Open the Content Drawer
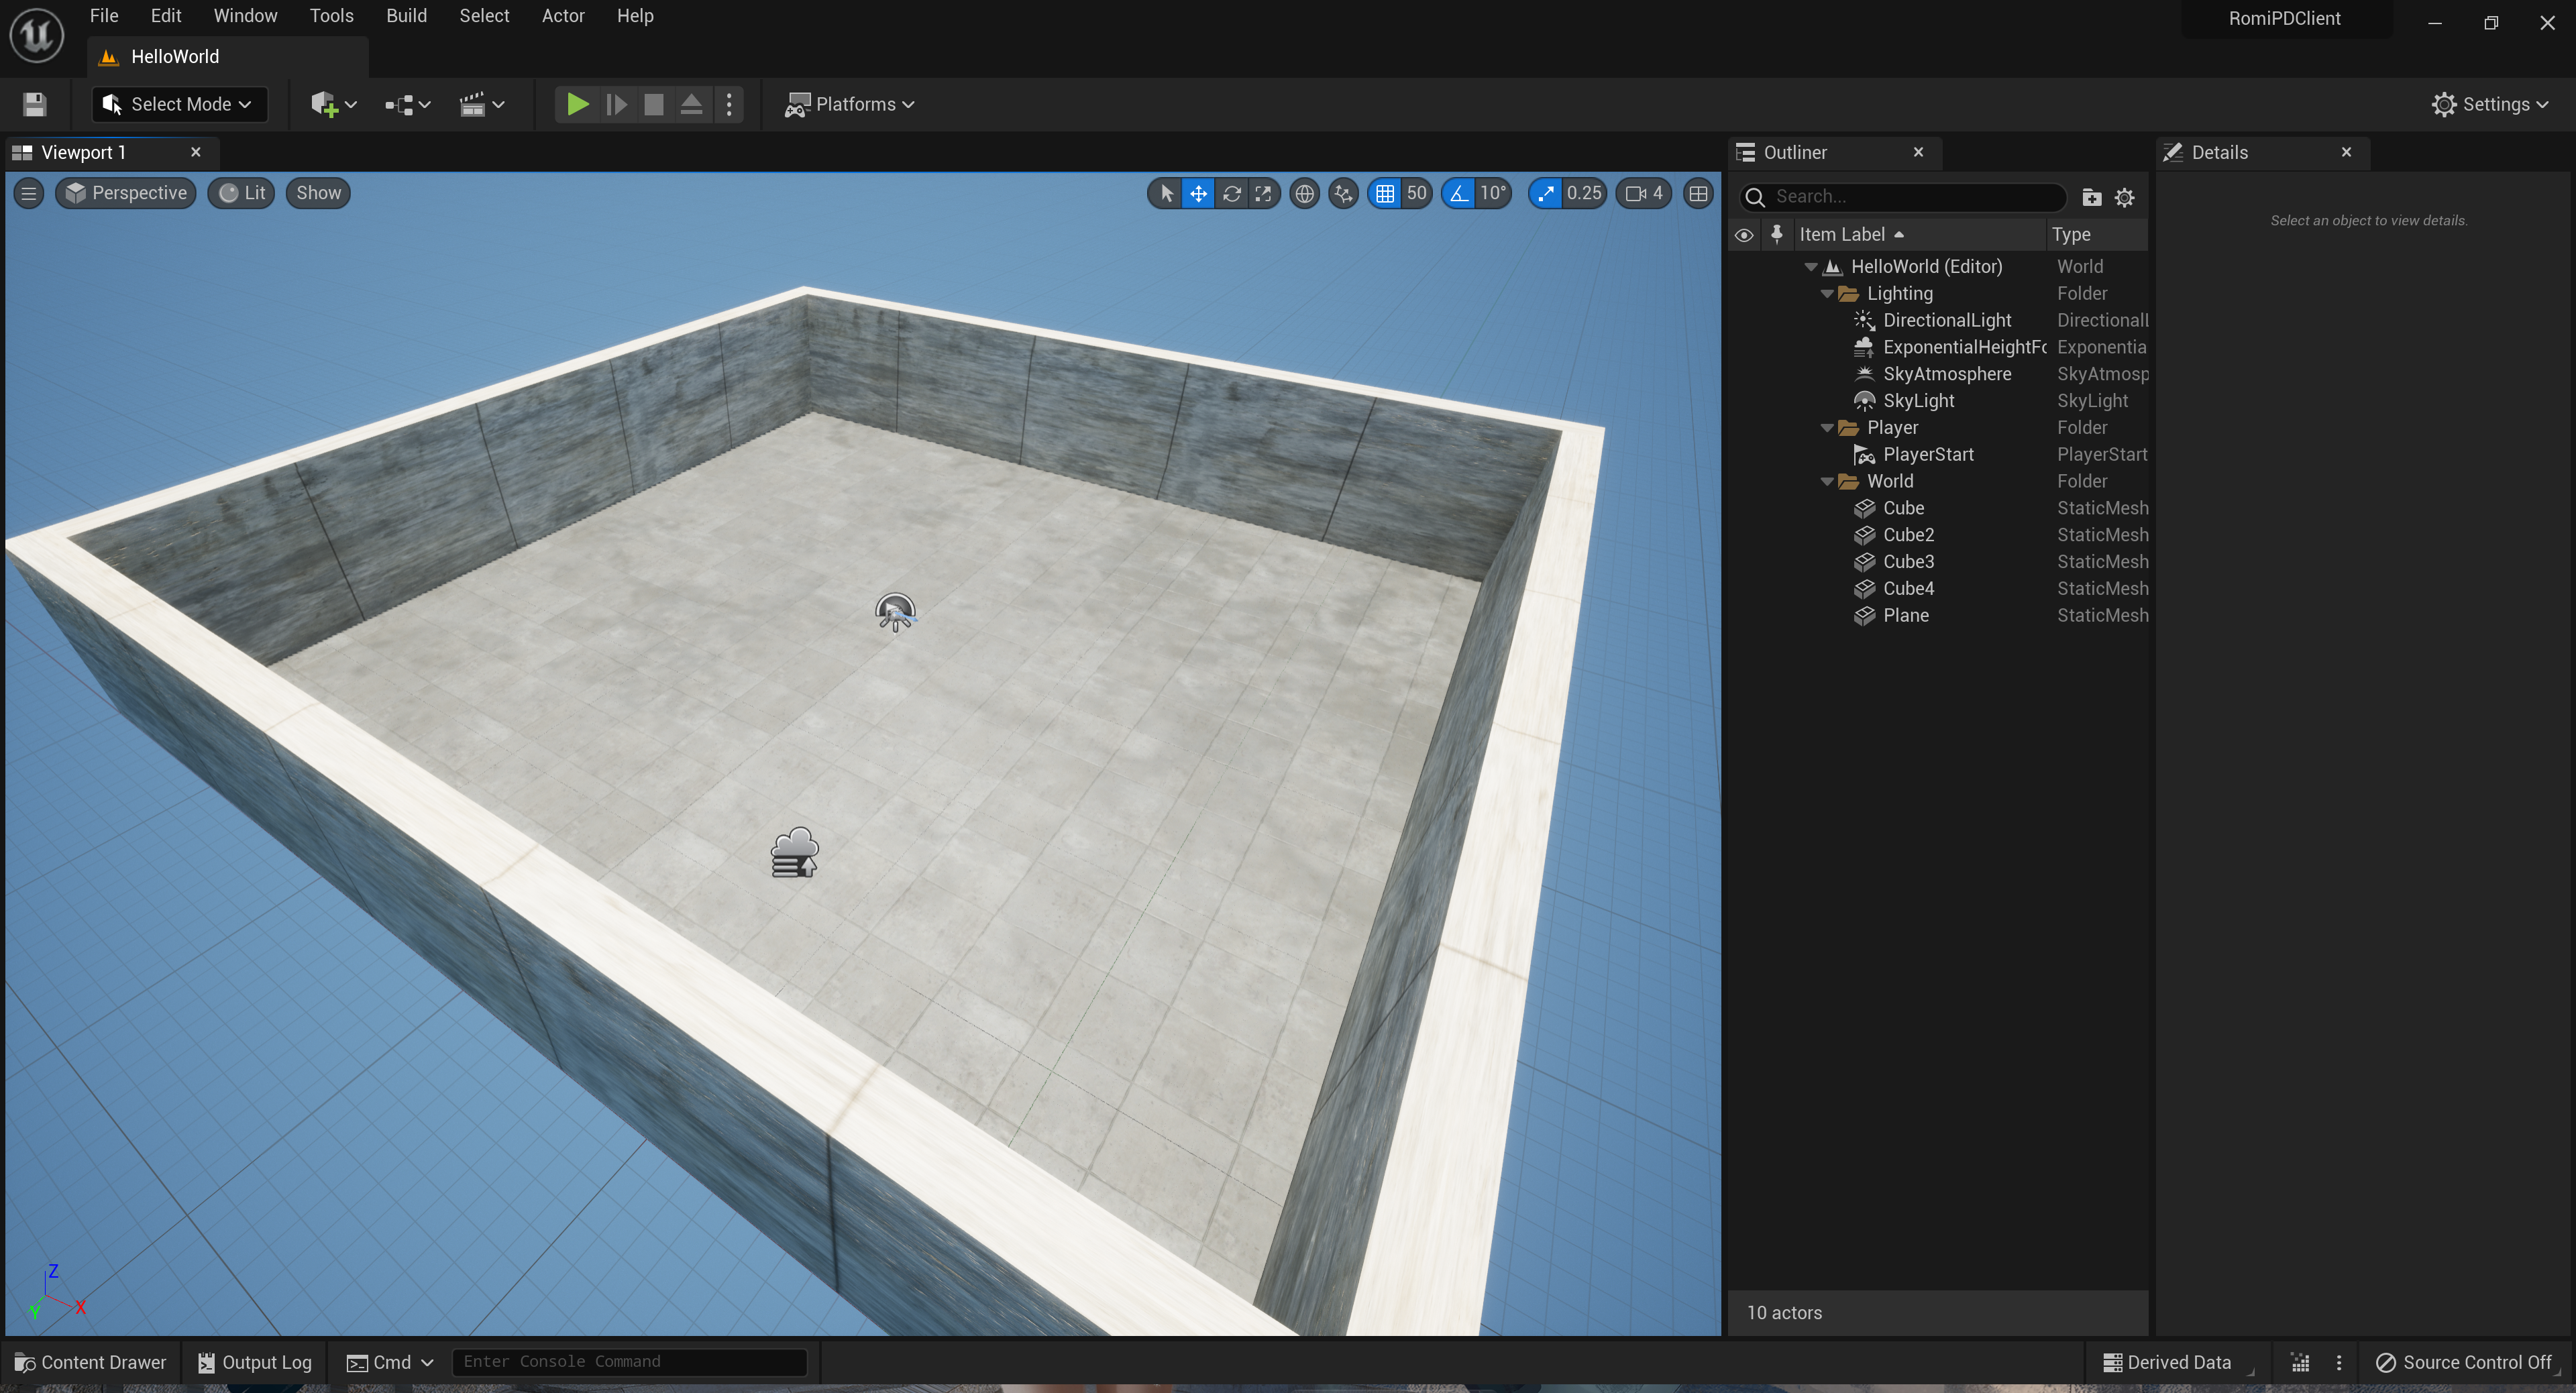2576x1393 pixels. tap(91, 1362)
